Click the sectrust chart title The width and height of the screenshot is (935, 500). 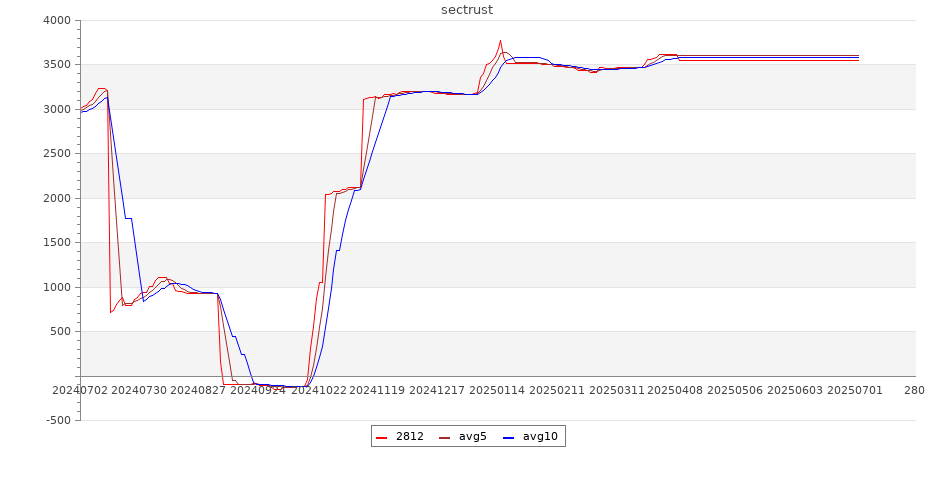[467, 10]
